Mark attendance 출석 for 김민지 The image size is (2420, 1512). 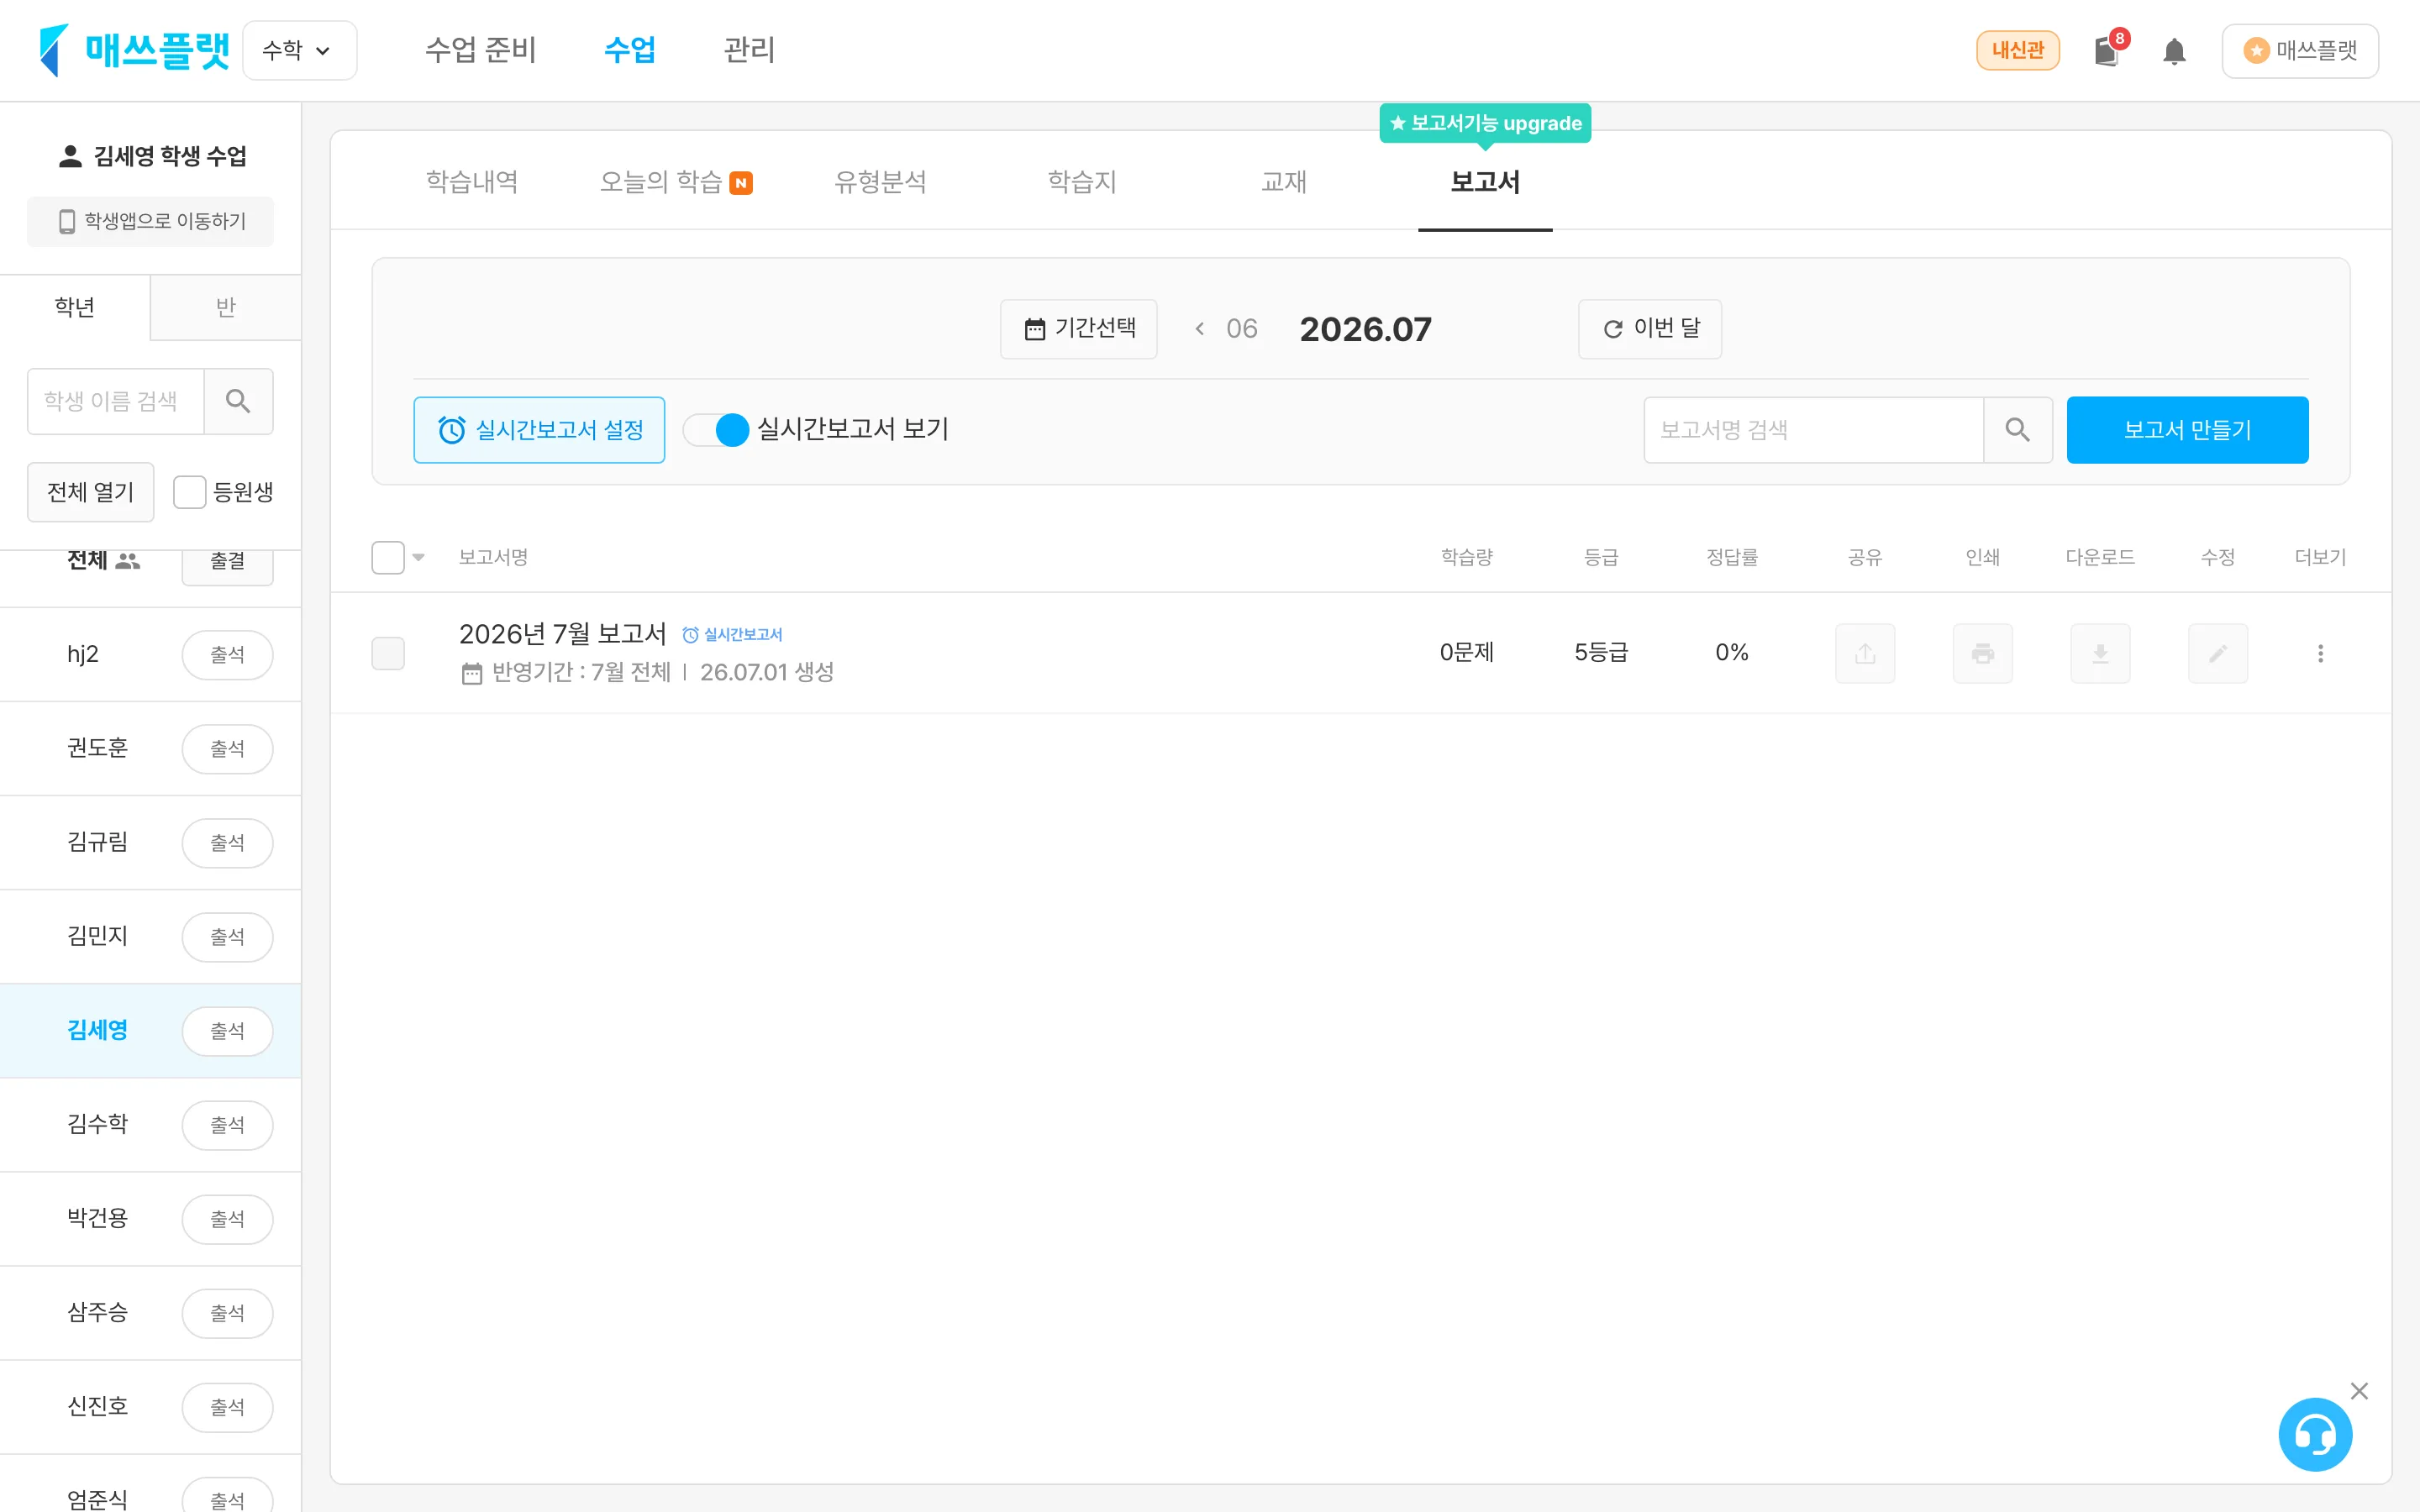click(227, 937)
